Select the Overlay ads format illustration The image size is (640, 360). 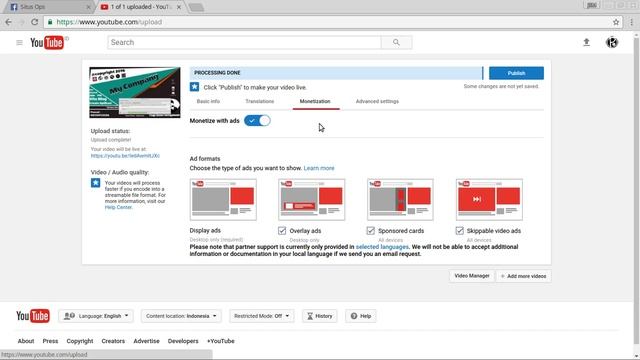tap(312, 200)
